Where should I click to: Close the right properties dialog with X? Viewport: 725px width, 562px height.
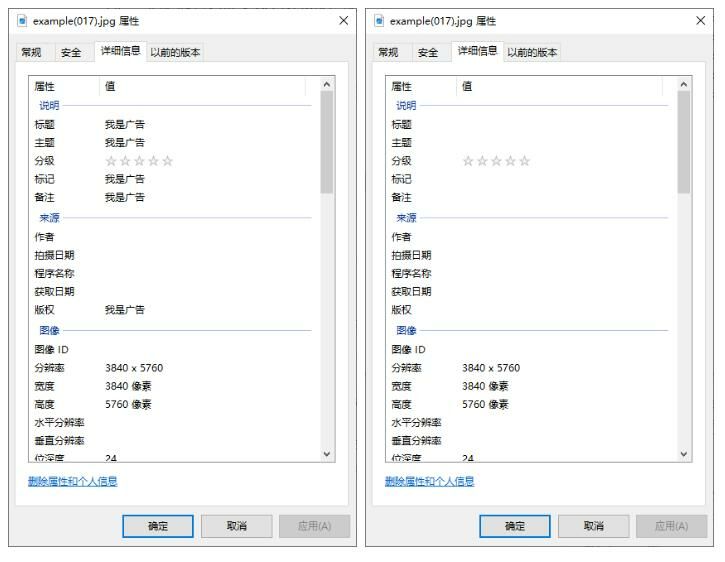701,21
